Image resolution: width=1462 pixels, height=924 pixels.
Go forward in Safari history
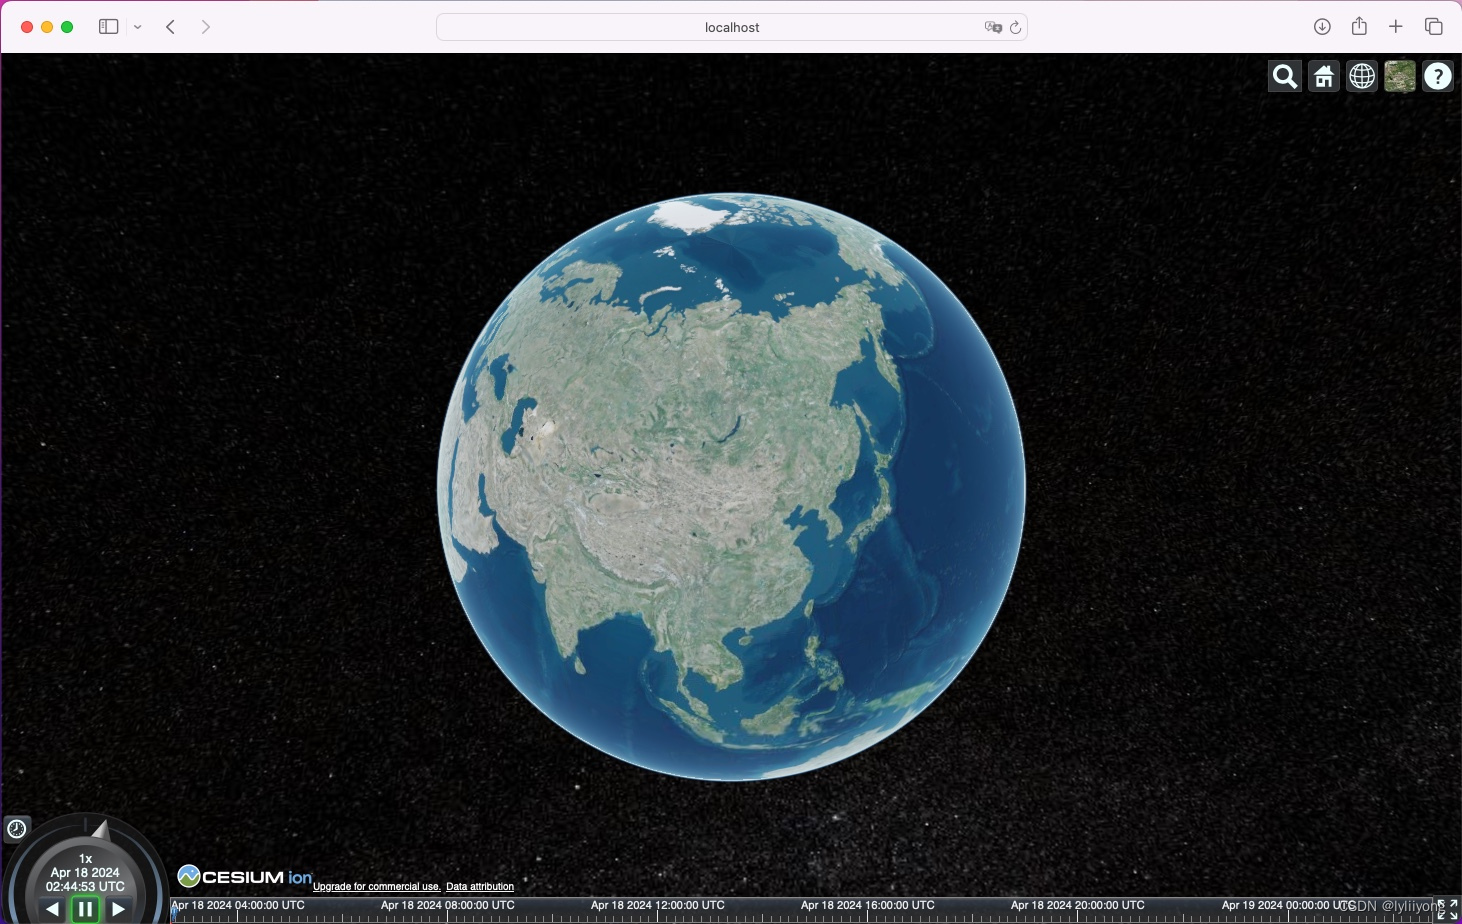pos(206,27)
